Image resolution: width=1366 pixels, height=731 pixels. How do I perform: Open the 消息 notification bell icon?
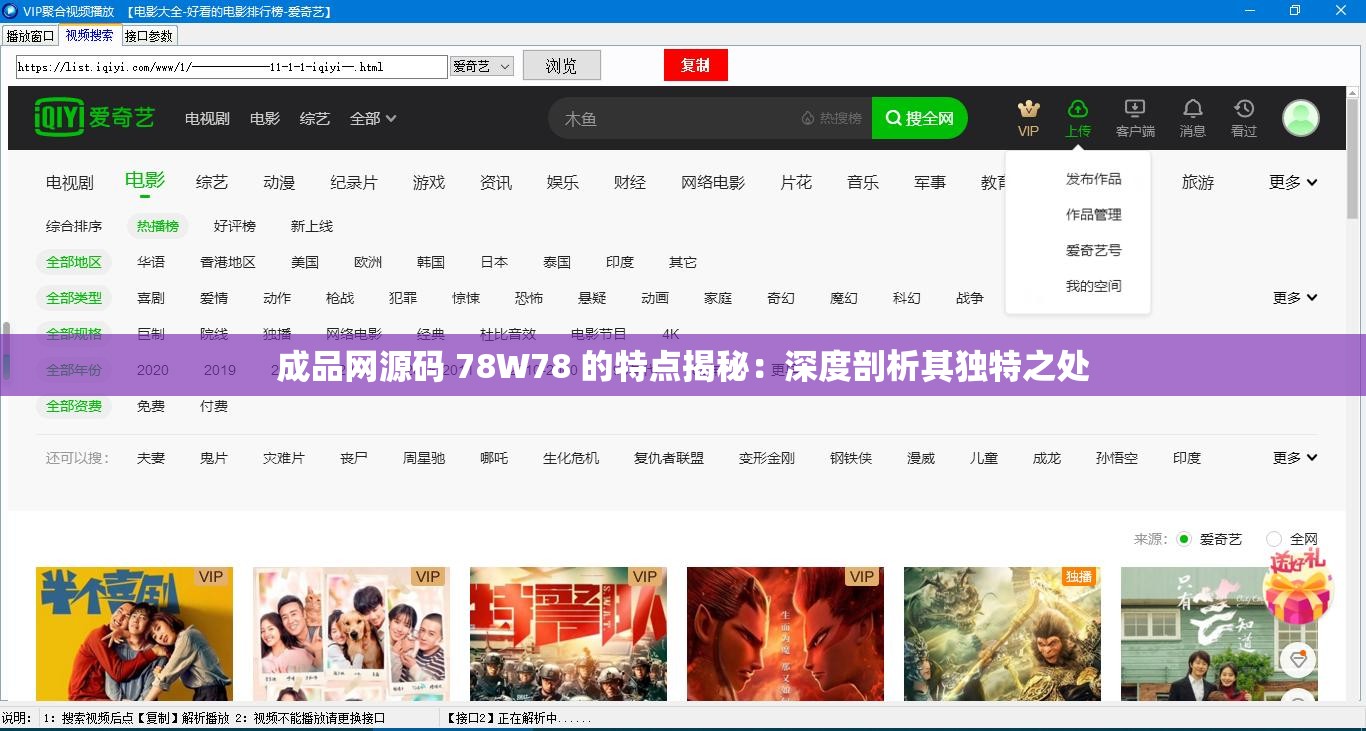tap(1192, 108)
